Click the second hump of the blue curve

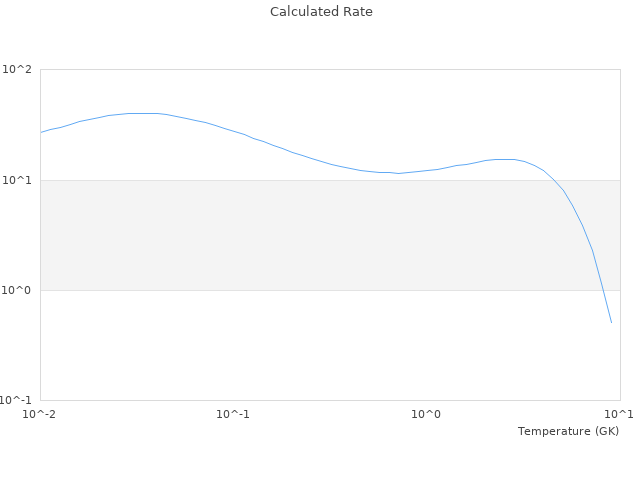(505, 159)
